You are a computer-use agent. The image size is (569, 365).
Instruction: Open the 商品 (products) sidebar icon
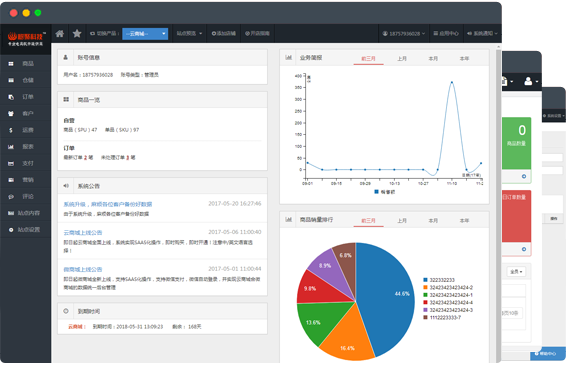pos(11,64)
